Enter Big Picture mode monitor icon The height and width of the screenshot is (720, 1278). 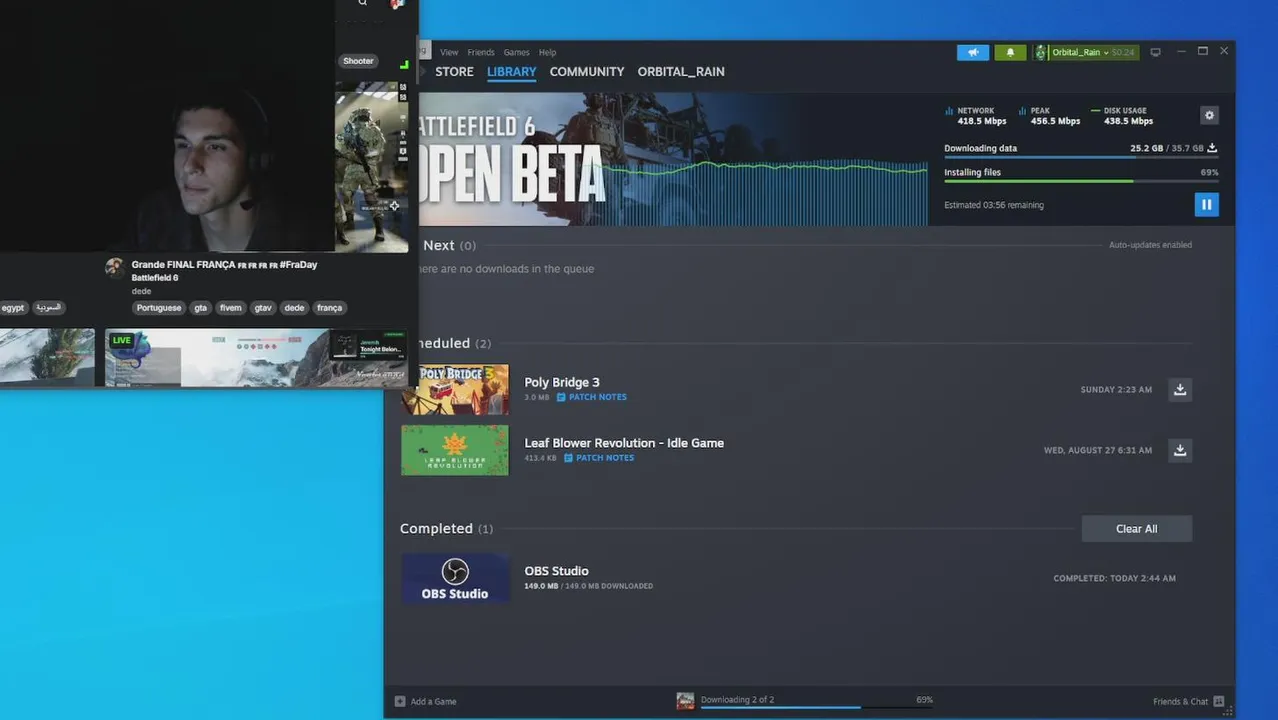coord(1155,52)
